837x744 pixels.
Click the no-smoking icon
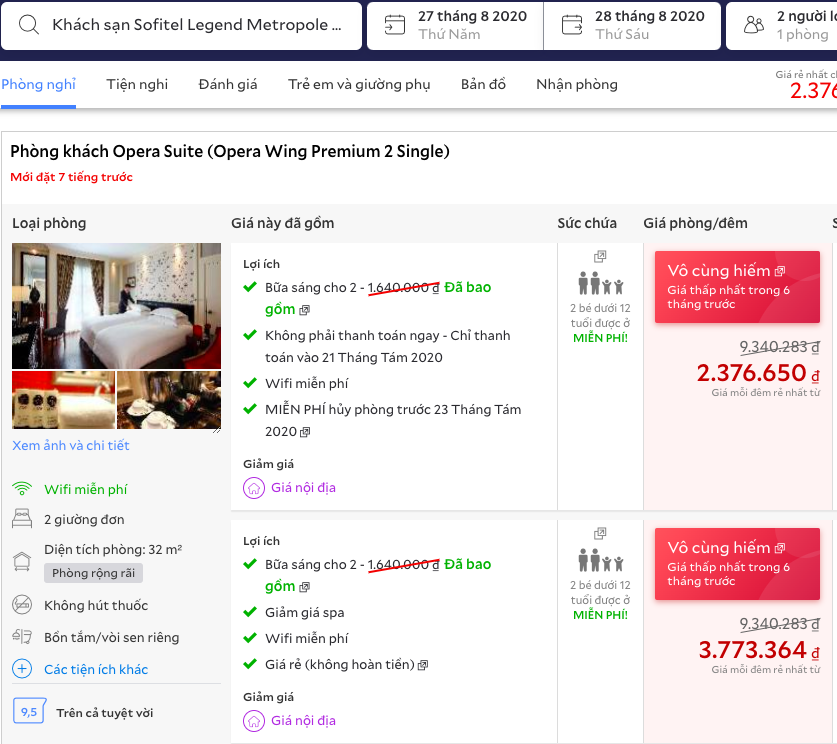[22, 605]
